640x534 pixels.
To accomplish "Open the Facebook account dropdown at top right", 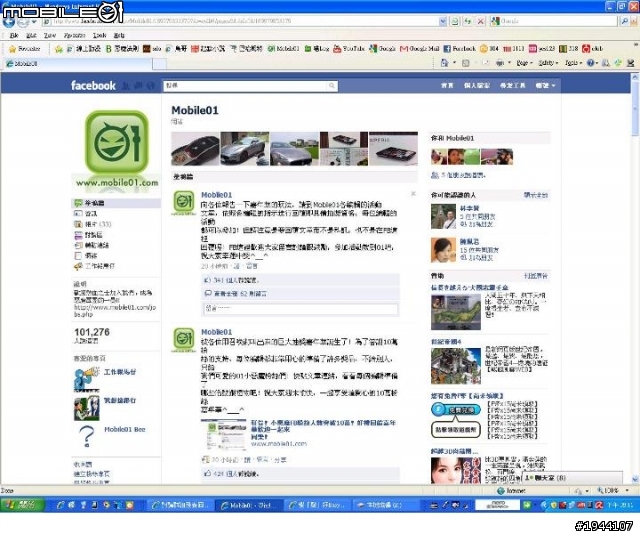I will [x=545, y=85].
